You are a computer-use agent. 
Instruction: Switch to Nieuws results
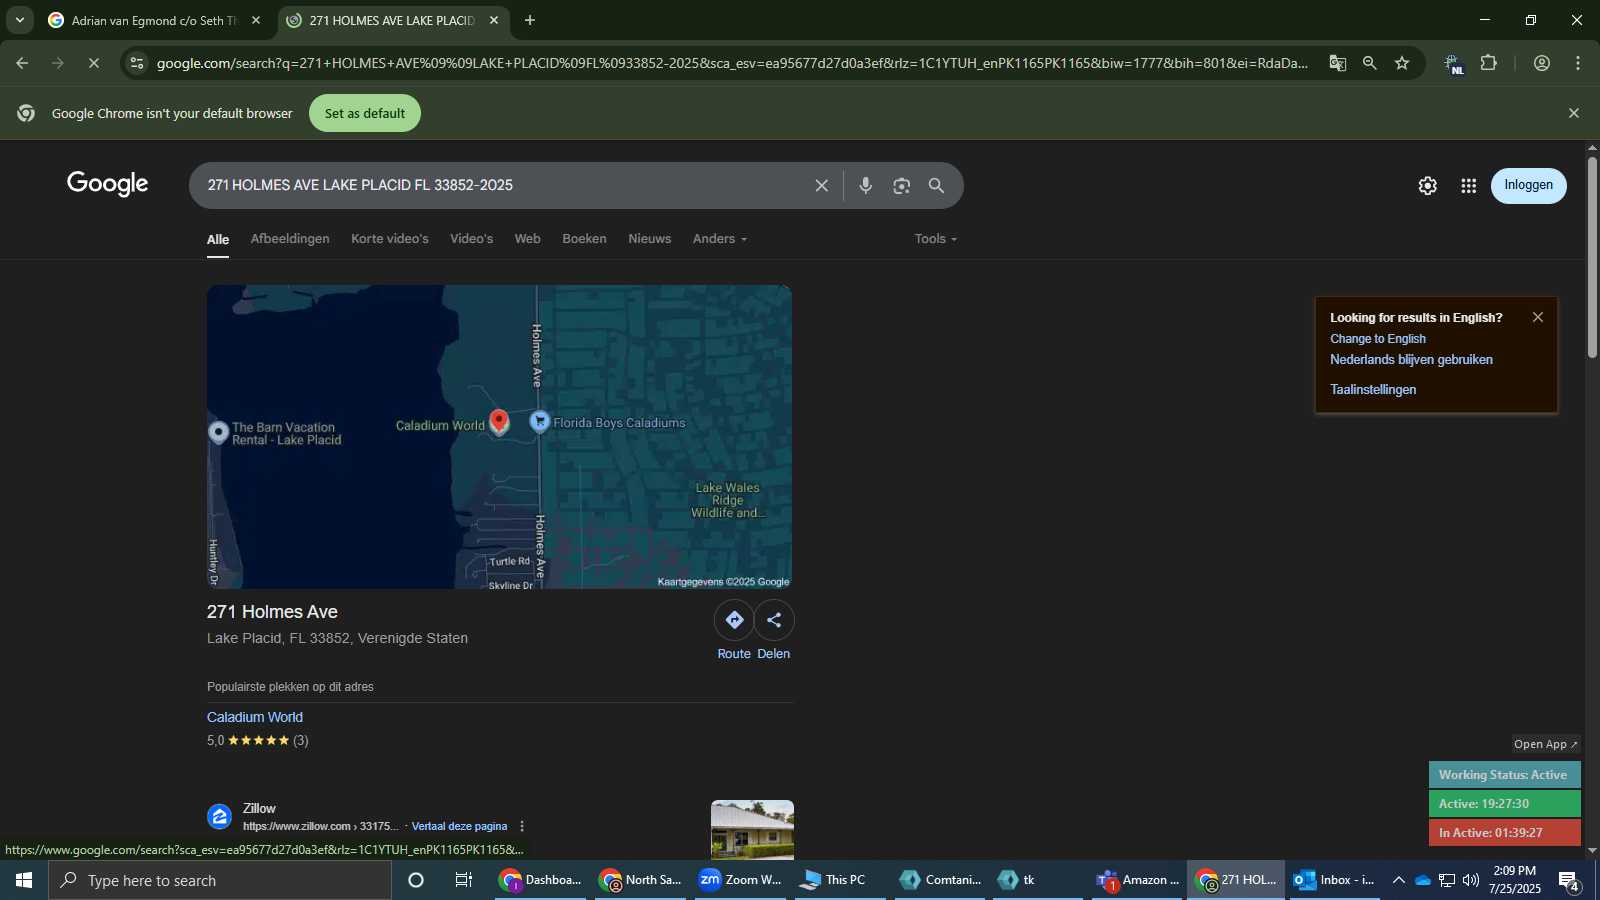[x=650, y=239]
